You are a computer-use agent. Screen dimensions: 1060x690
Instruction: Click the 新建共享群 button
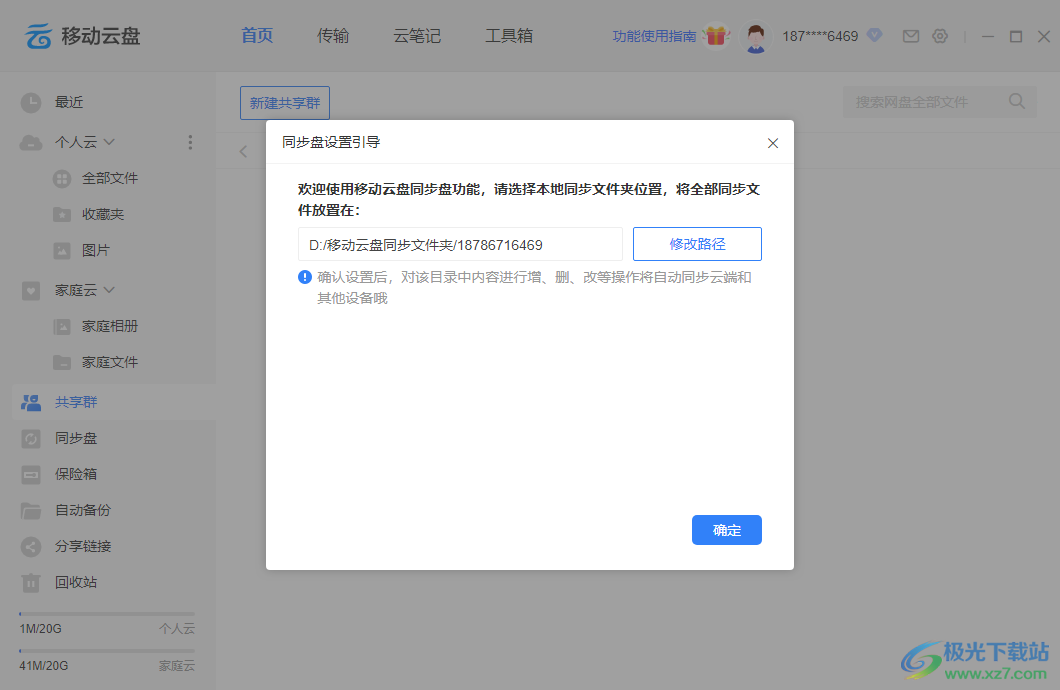point(285,103)
